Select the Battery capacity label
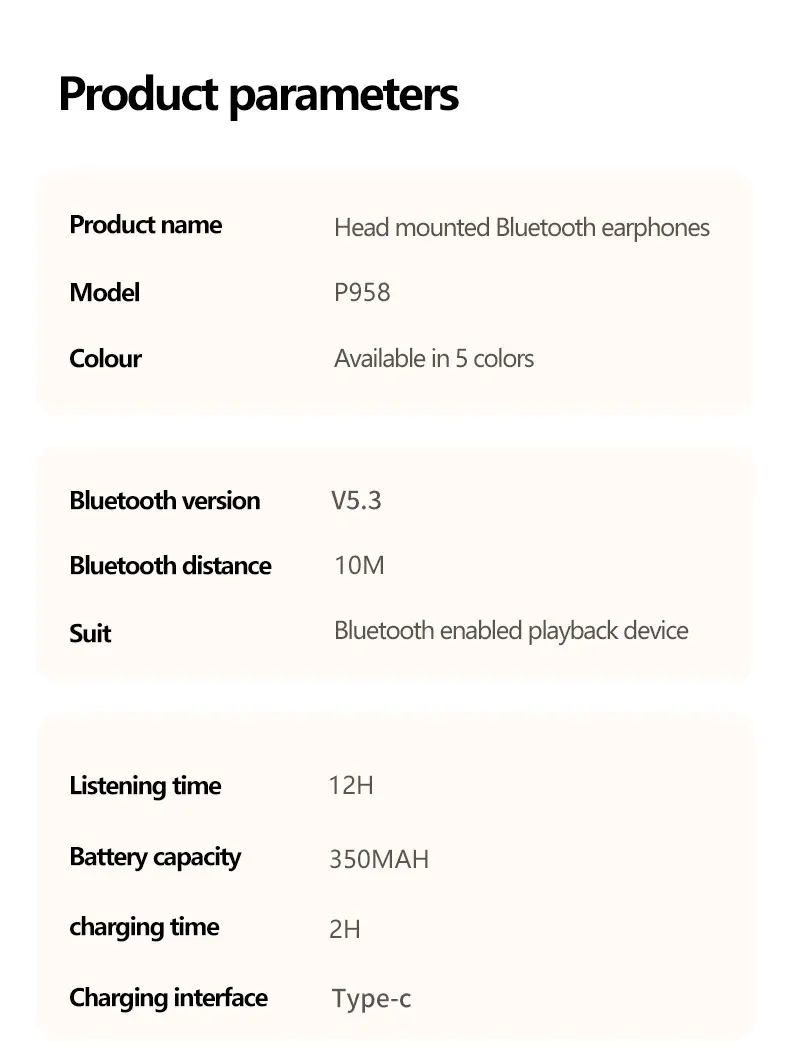Viewport: 790px width, 1057px height. tap(155, 857)
